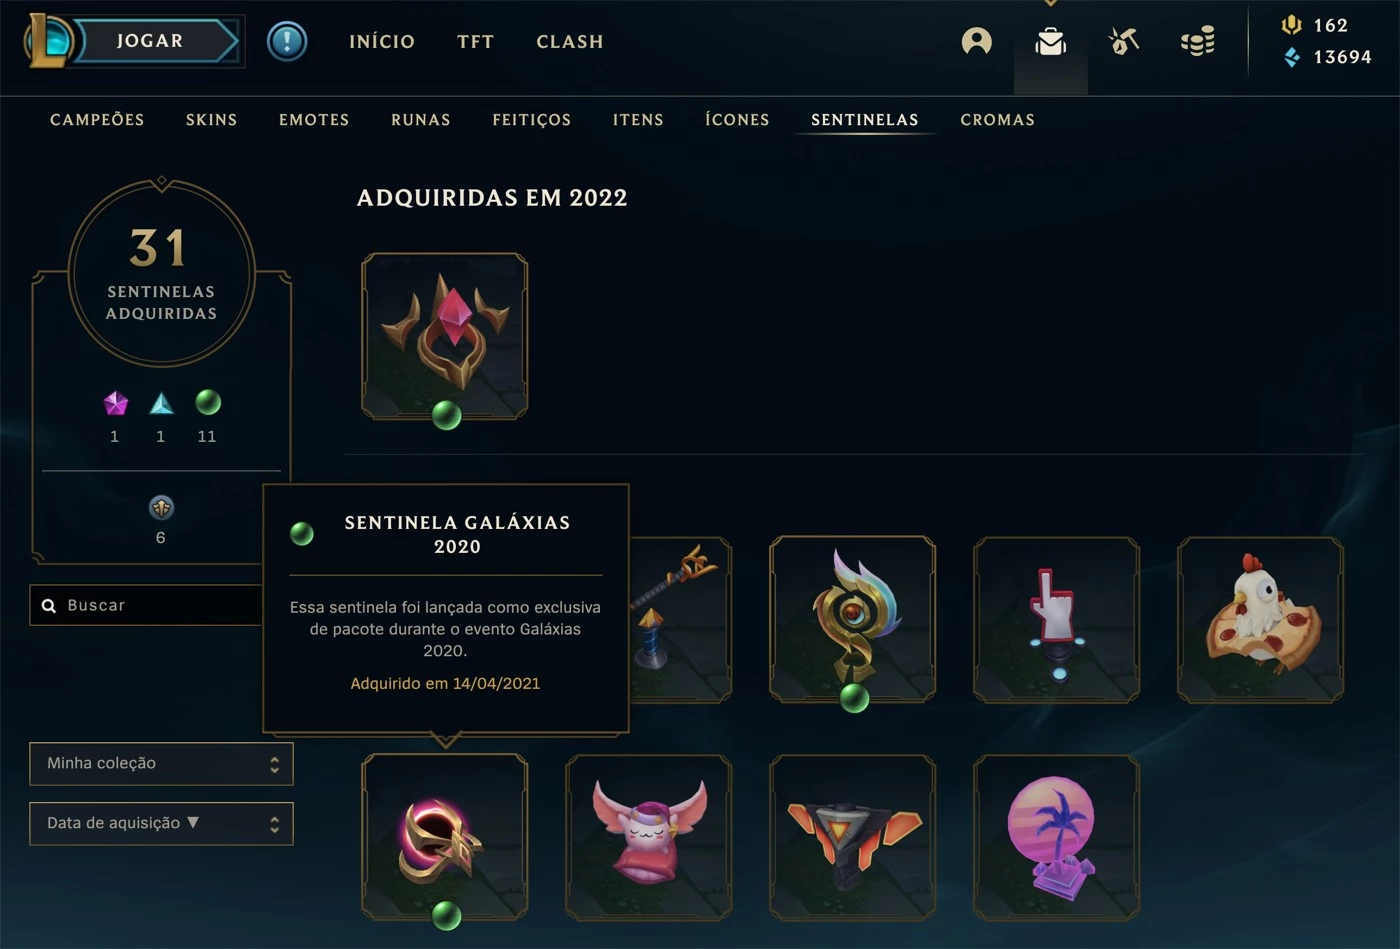Click the blue exclamation alert icon
This screenshot has width=1400, height=949.
tap(287, 41)
